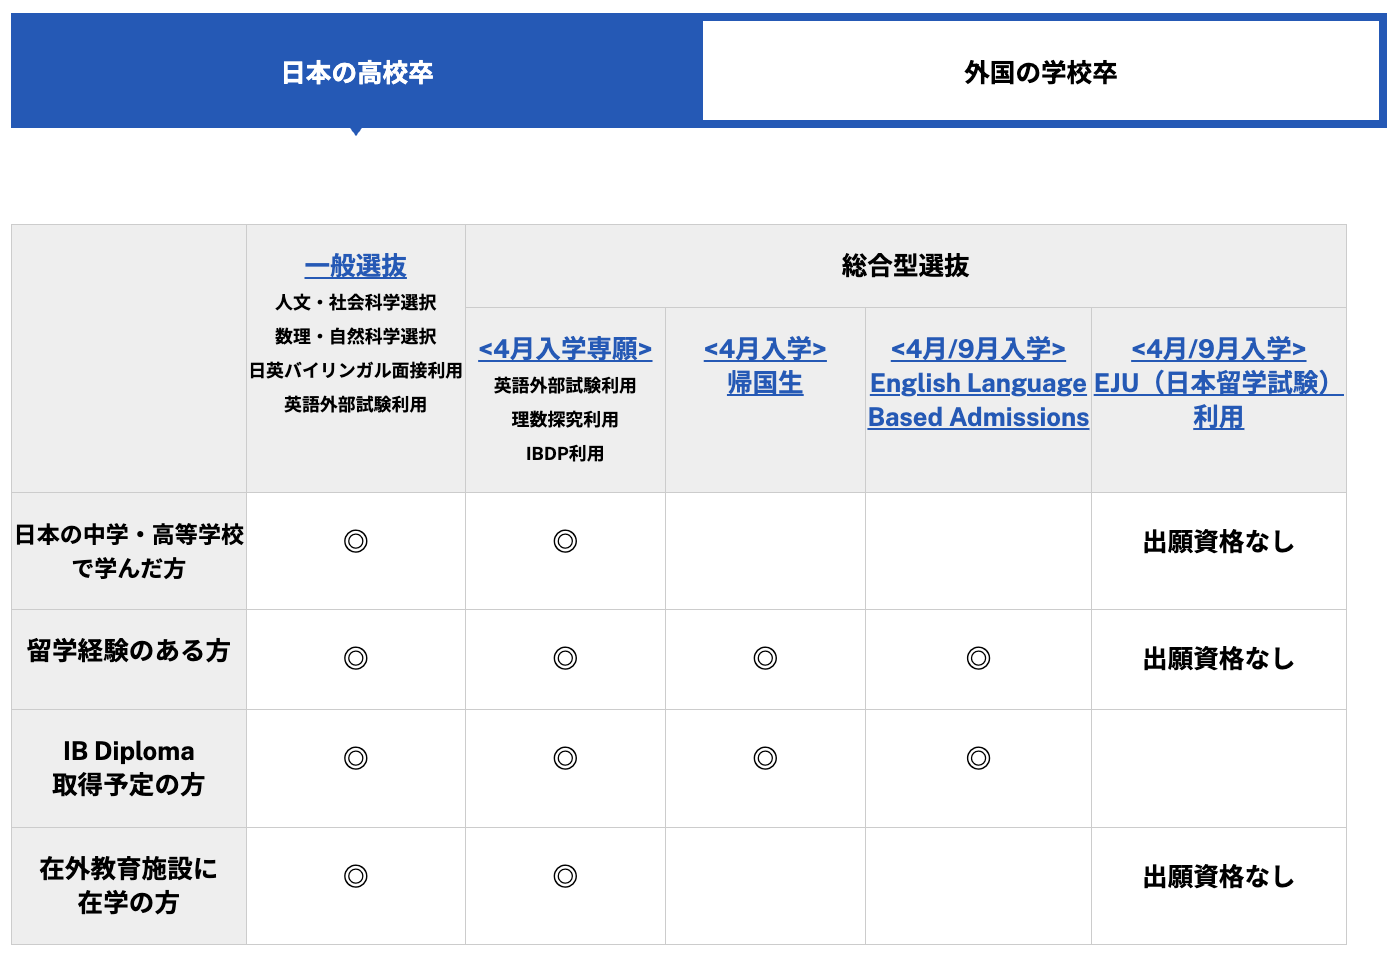Click 英語外部試験利用 under 一般選抜

tap(356, 404)
